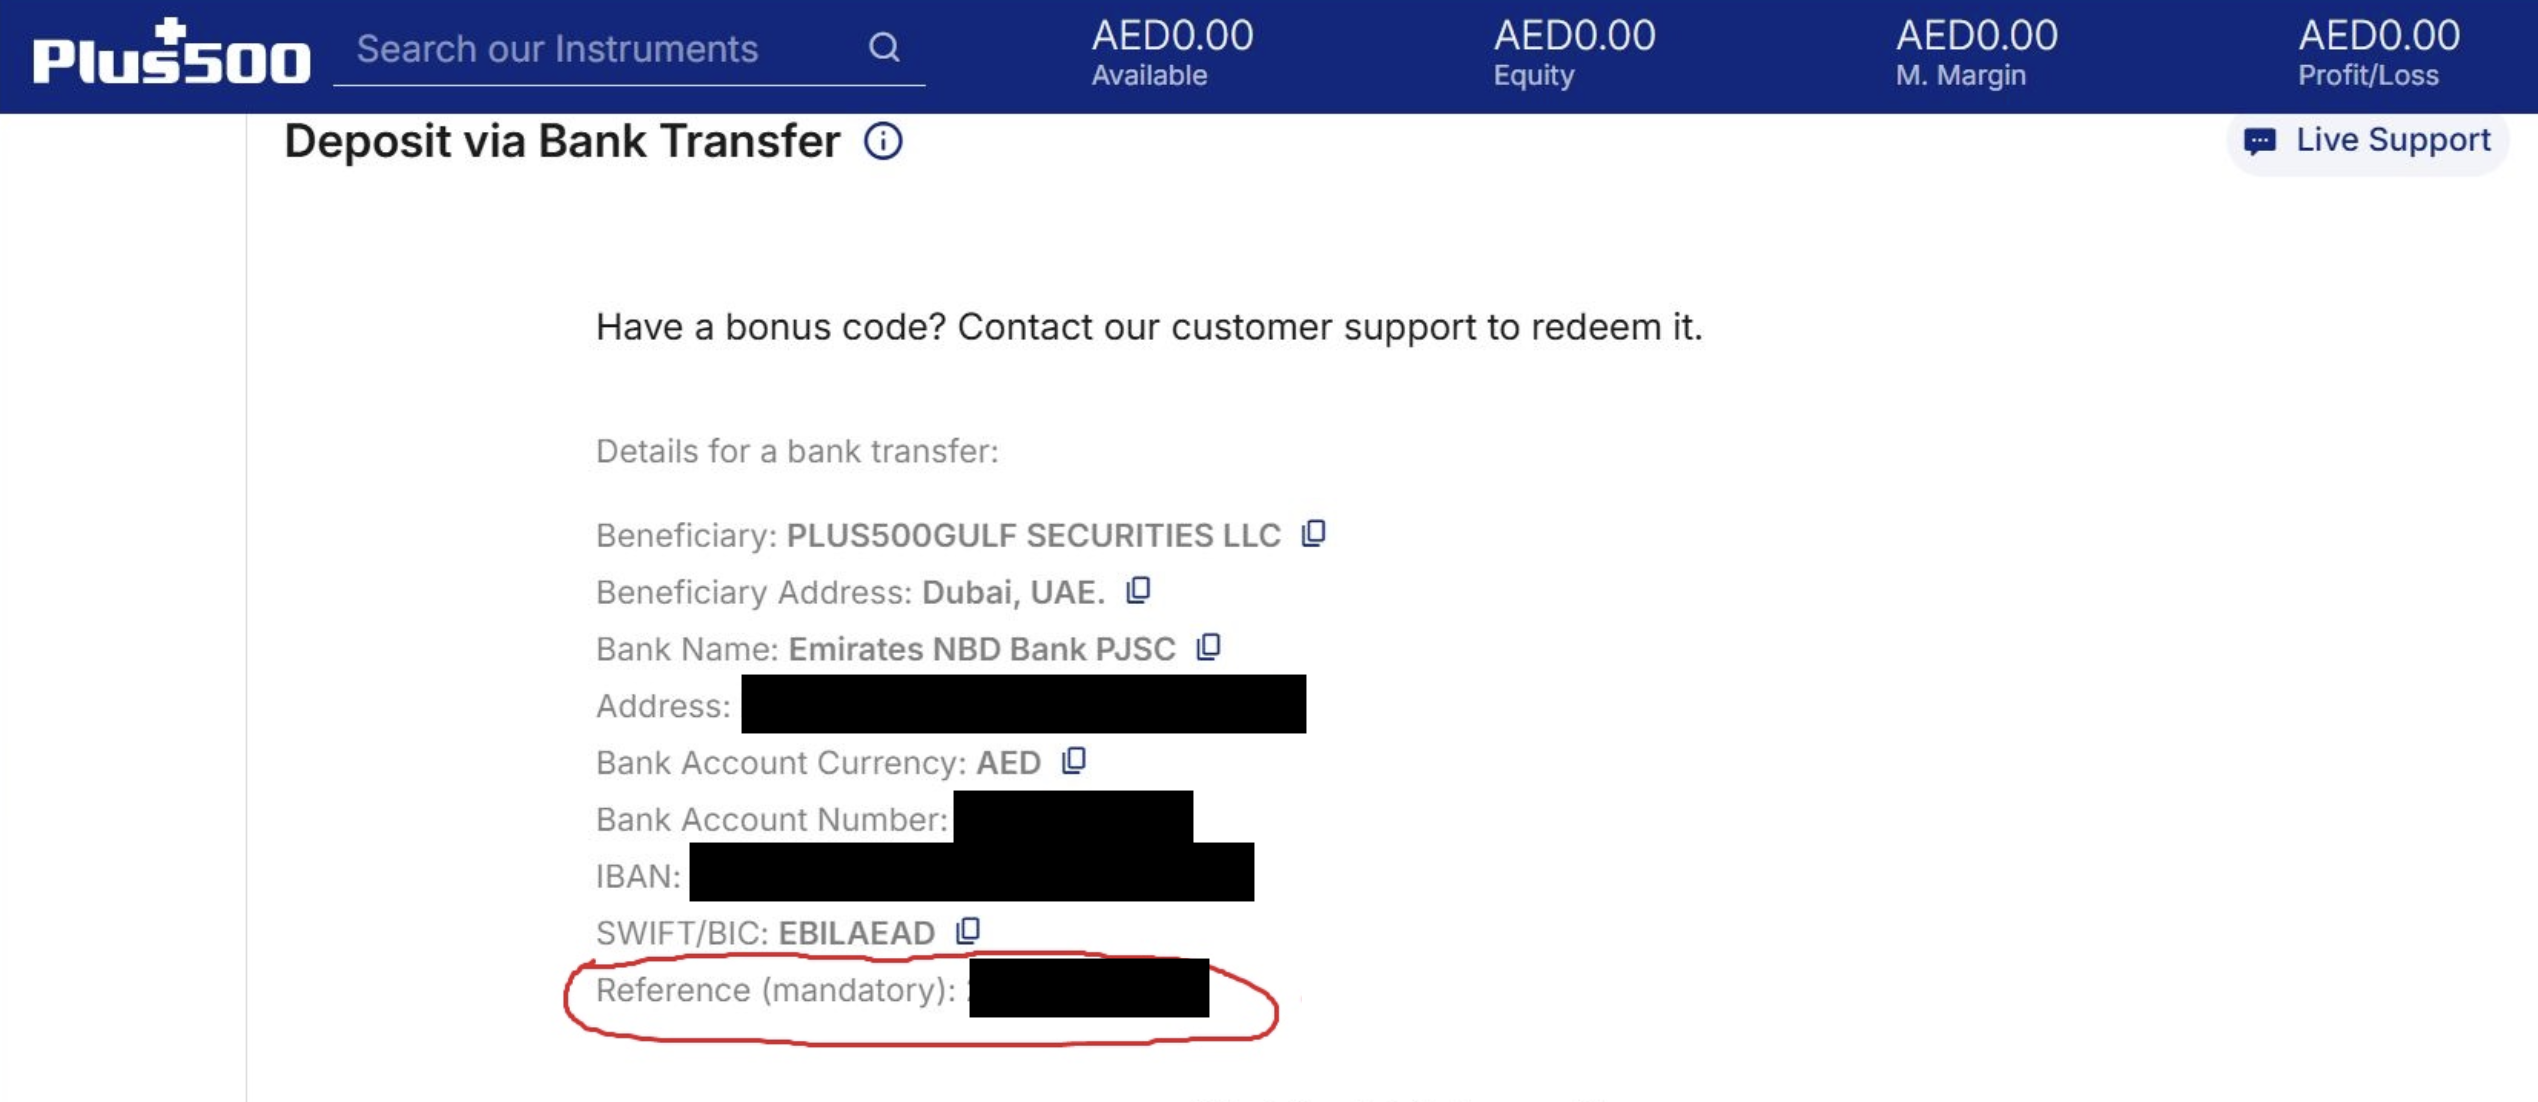Screen dimensions: 2538x1102
Task: Click the Plus500 logo
Action: 171,52
